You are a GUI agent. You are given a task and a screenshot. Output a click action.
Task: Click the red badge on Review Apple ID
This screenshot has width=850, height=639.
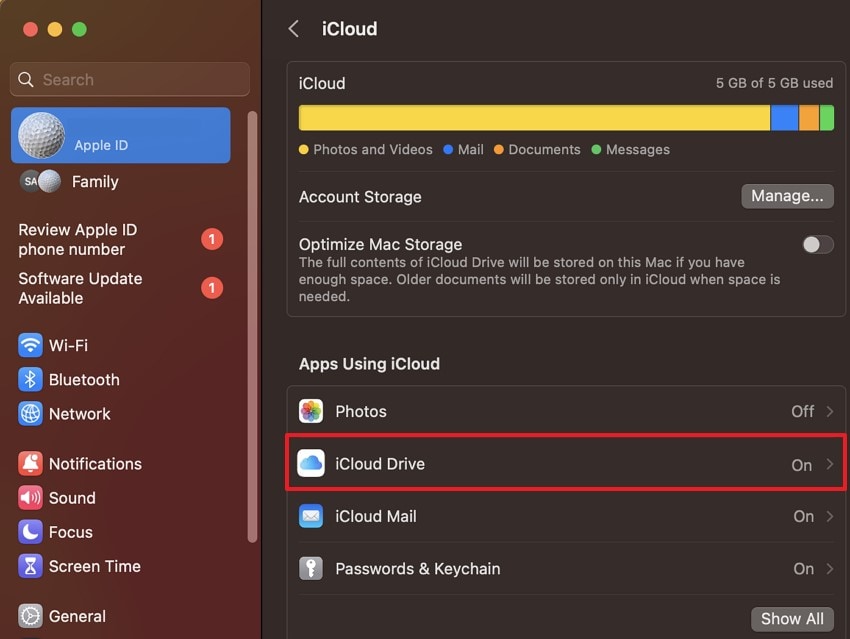[212, 239]
